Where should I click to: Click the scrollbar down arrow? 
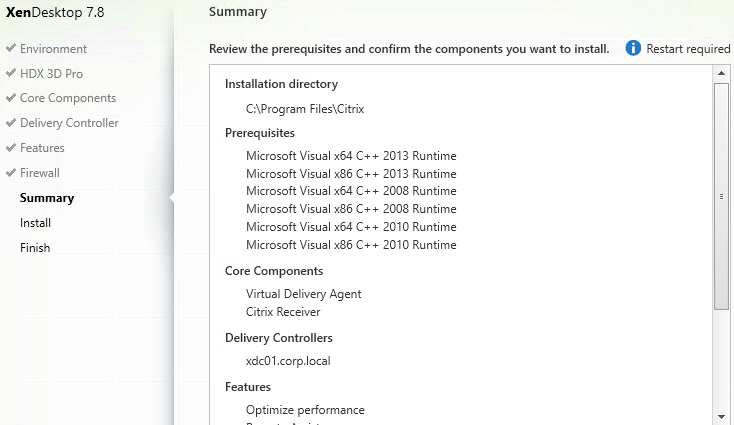(721, 417)
